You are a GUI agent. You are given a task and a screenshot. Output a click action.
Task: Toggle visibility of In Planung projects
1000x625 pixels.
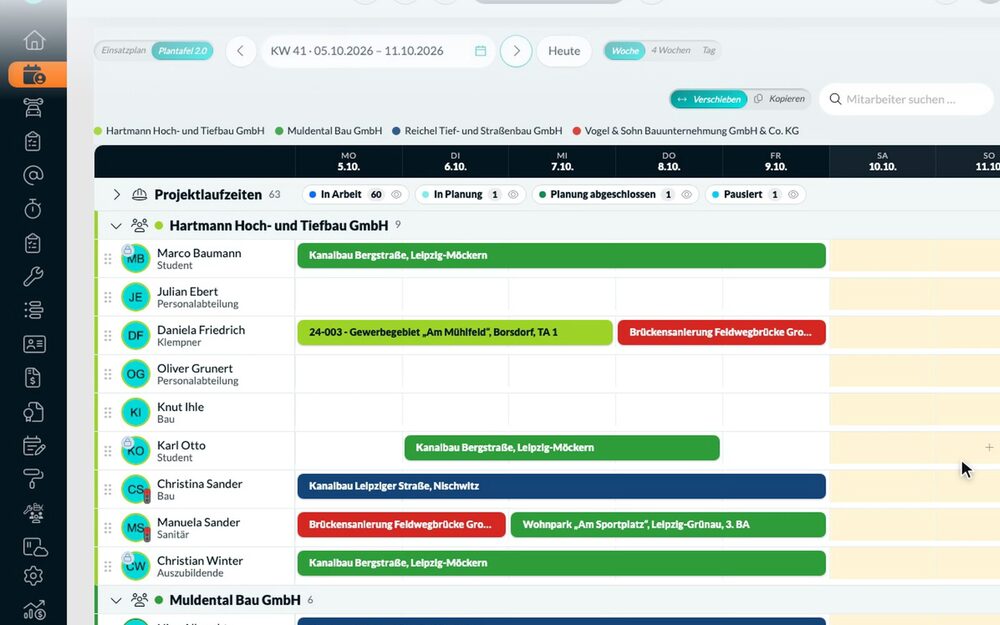(513, 195)
